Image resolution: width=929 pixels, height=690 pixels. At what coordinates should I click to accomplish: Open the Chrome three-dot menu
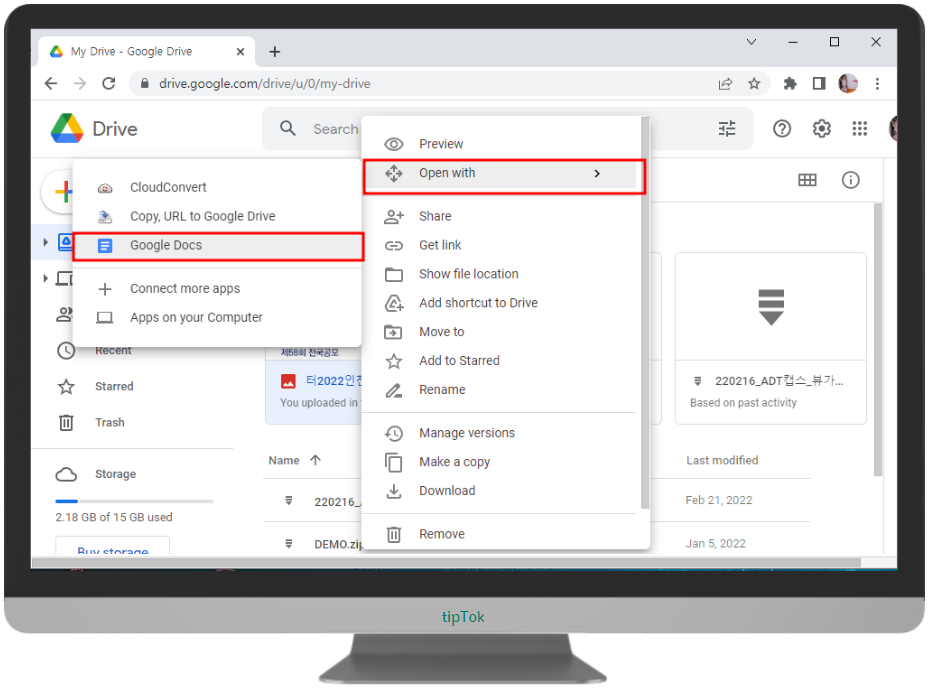click(x=877, y=84)
